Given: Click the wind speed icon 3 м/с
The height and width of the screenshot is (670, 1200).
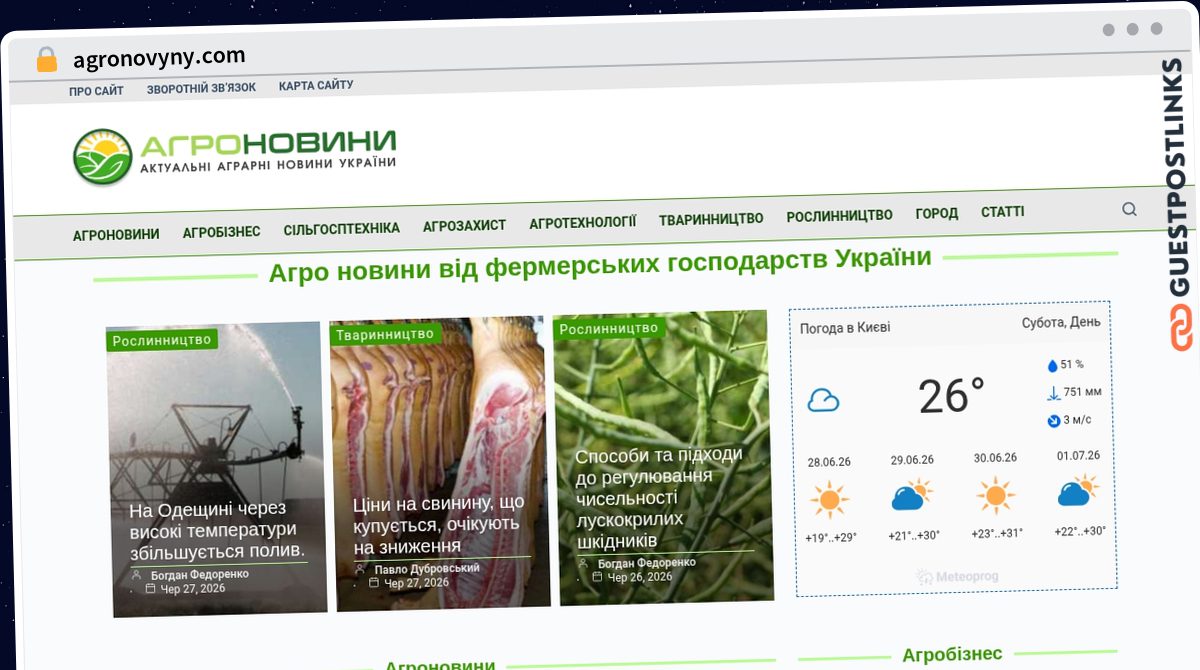Looking at the screenshot, I should coord(1054,421).
